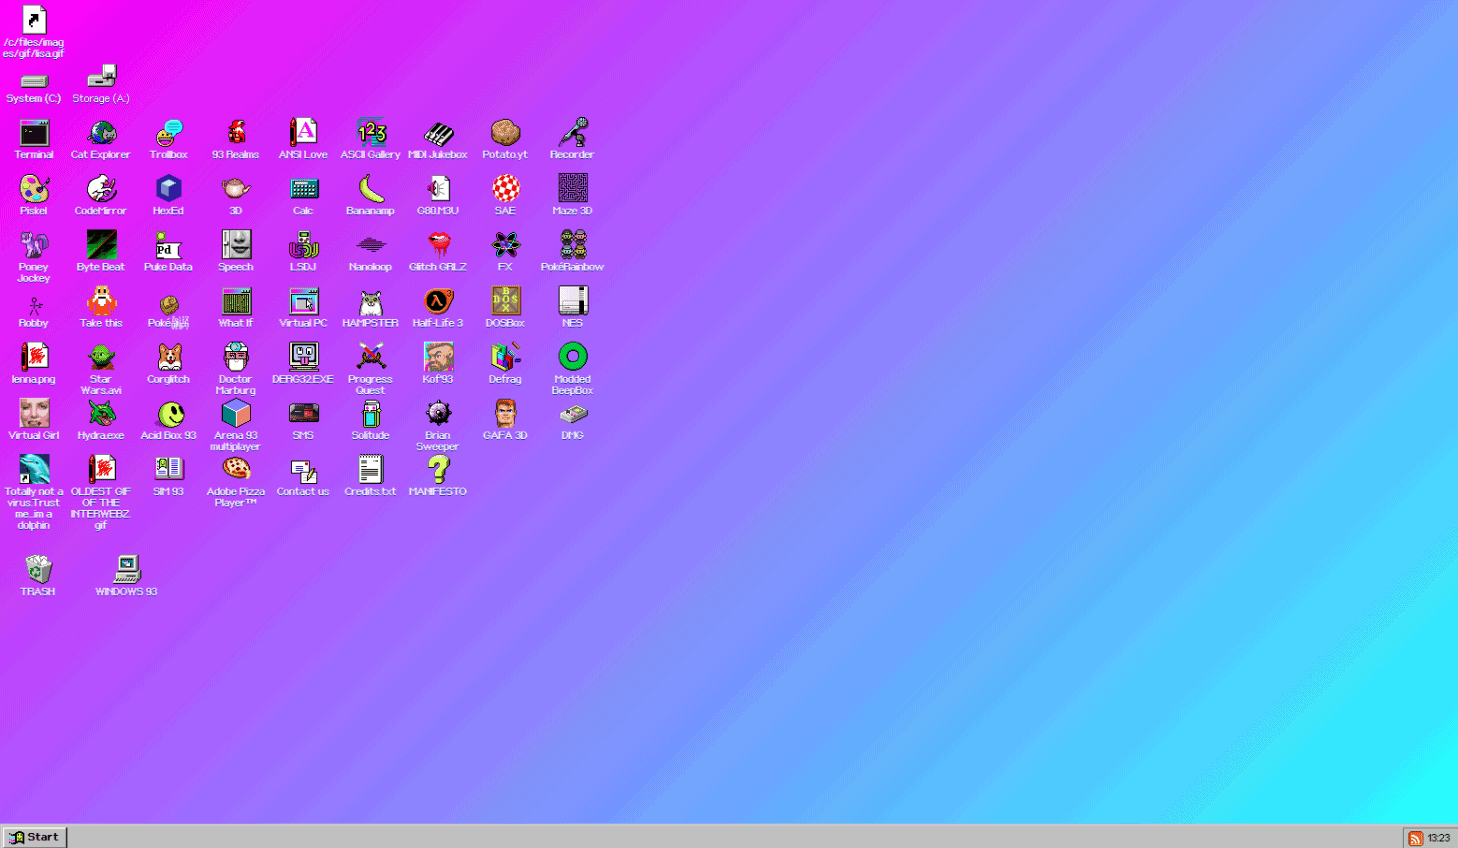Open Adobe Pizza Player
This screenshot has width=1458, height=848.
235,467
